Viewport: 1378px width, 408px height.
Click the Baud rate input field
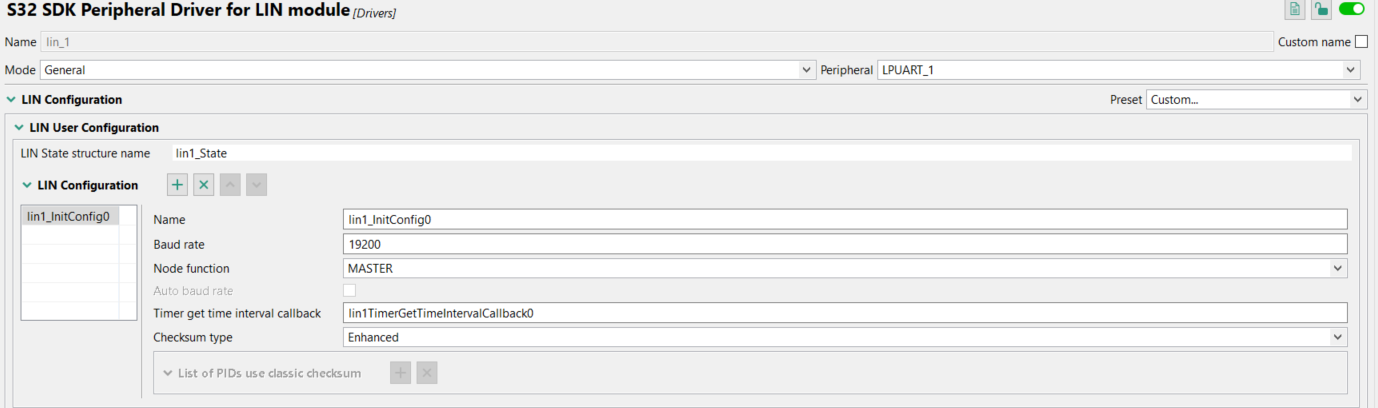tap(845, 244)
